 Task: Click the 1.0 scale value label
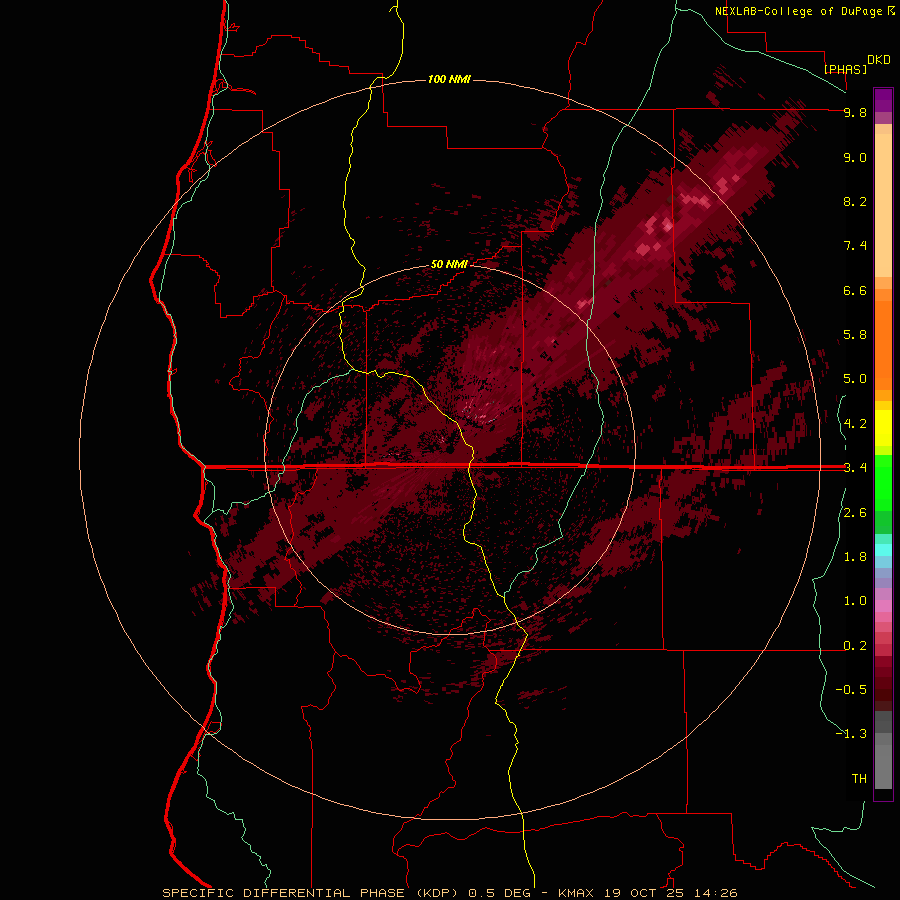pos(855,601)
